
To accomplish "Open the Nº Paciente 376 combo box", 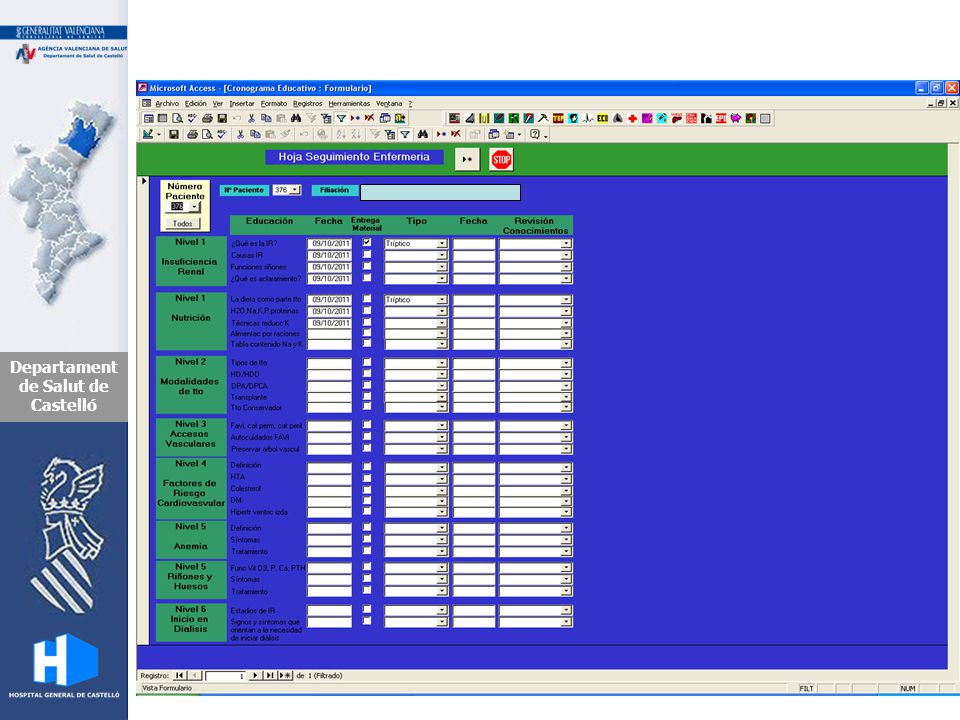I will [294, 190].
